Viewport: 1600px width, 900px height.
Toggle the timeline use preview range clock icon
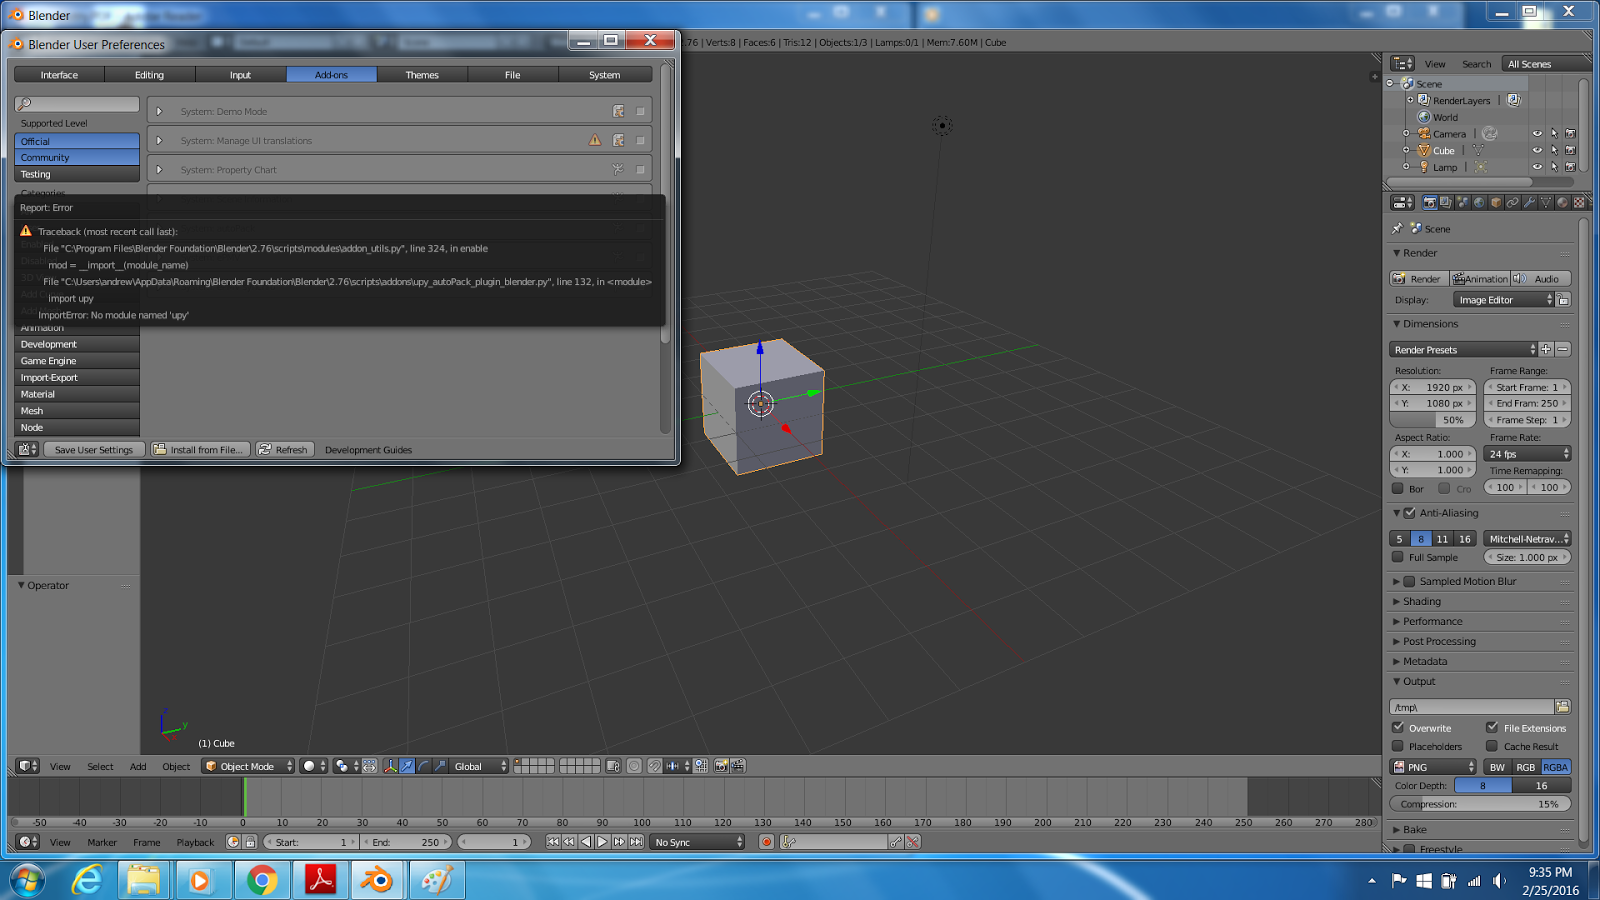click(x=233, y=842)
